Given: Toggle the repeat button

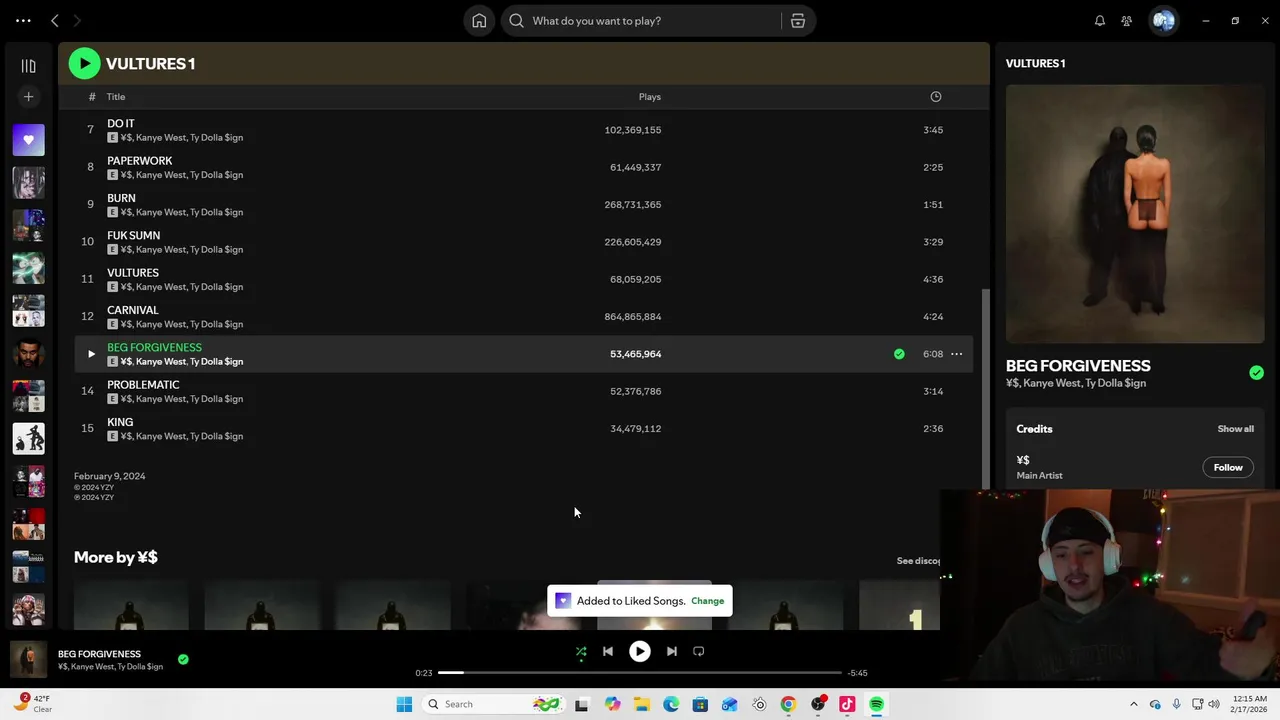Looking at the screenshot, I should pyautogui.click(x=699, y=652).
